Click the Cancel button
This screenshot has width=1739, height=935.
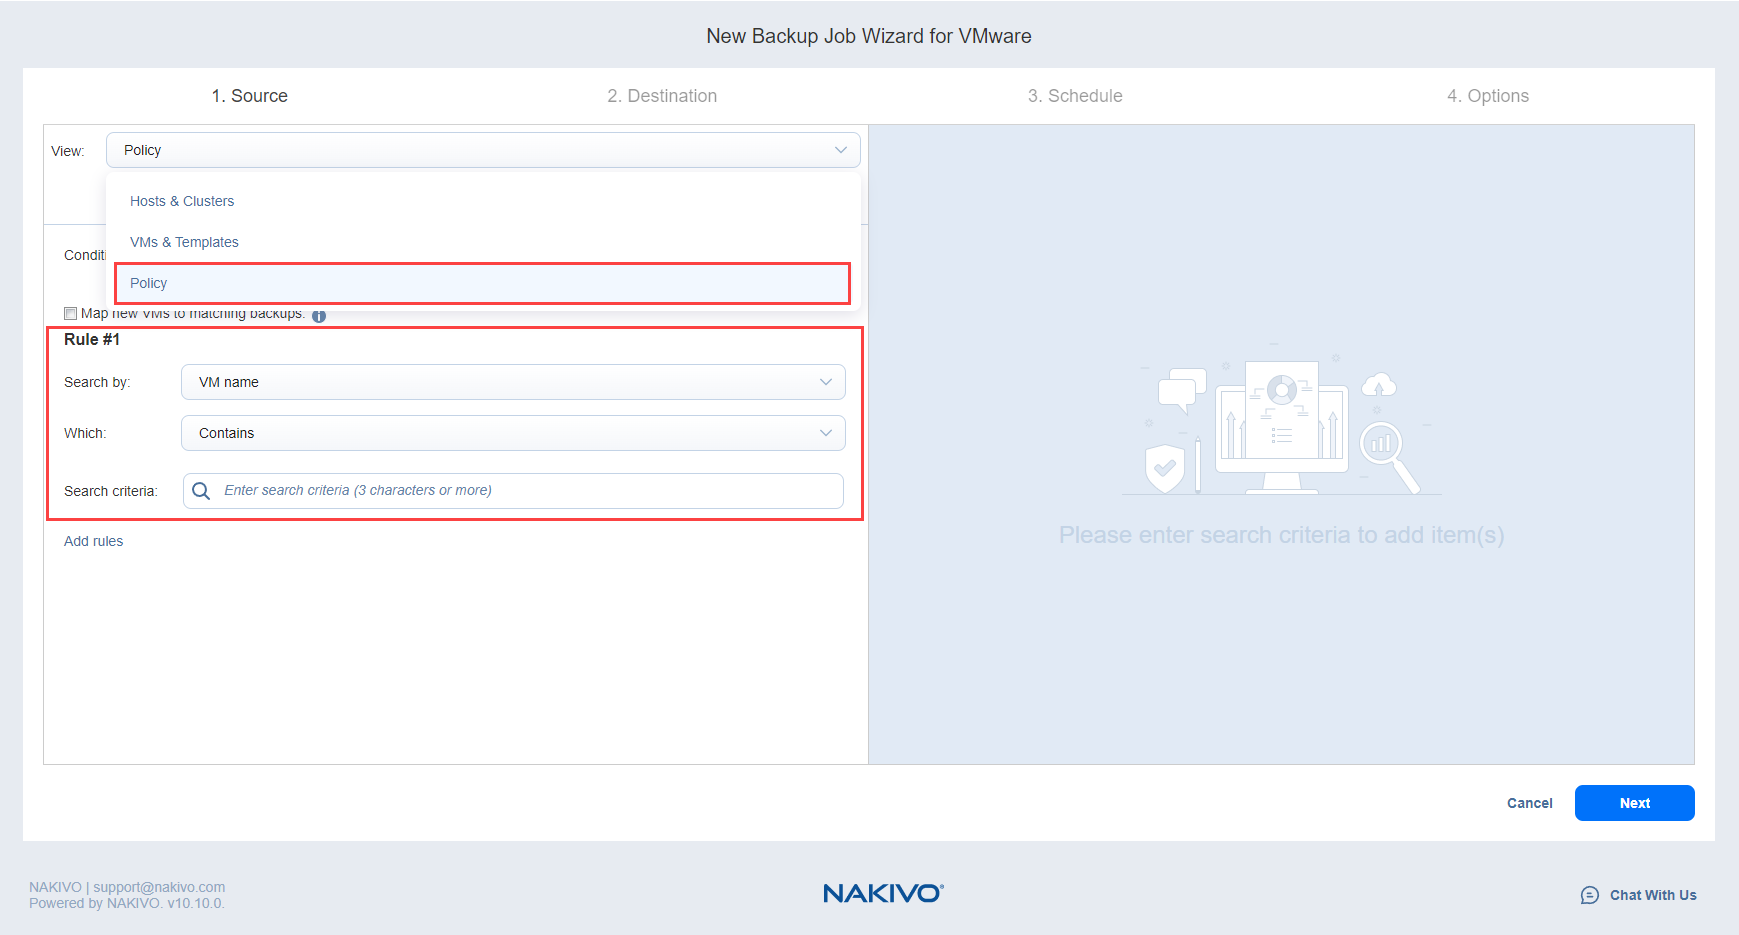(x=1529, y=803)
